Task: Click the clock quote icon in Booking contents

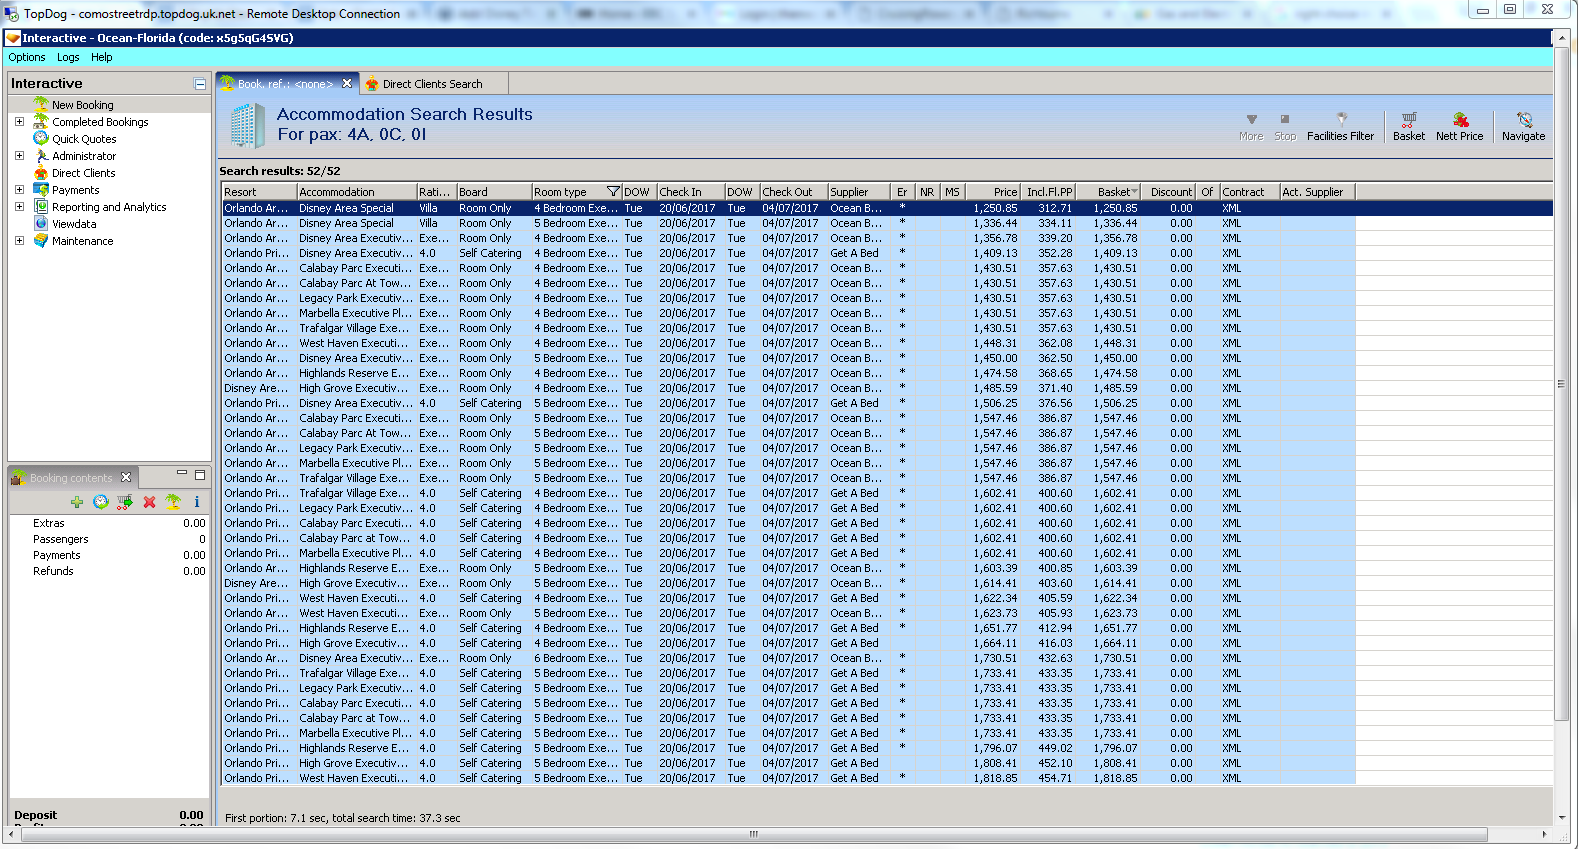Action: pyautogui.click(x=101, y=502)
